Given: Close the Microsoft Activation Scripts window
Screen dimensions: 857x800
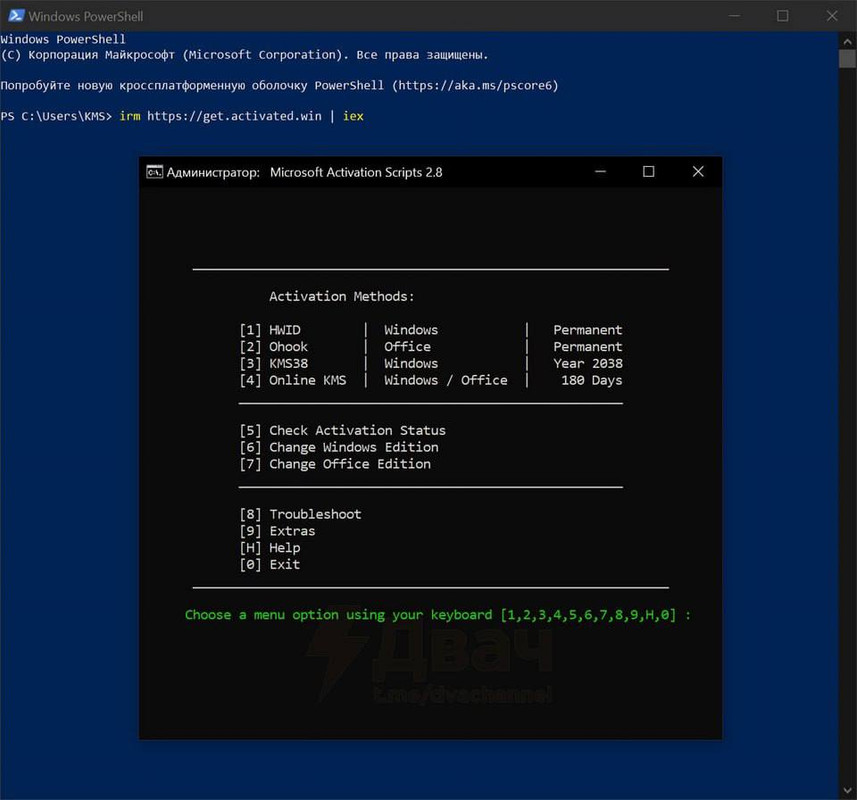Looking at the screenshot, I should tap(698, 172).
